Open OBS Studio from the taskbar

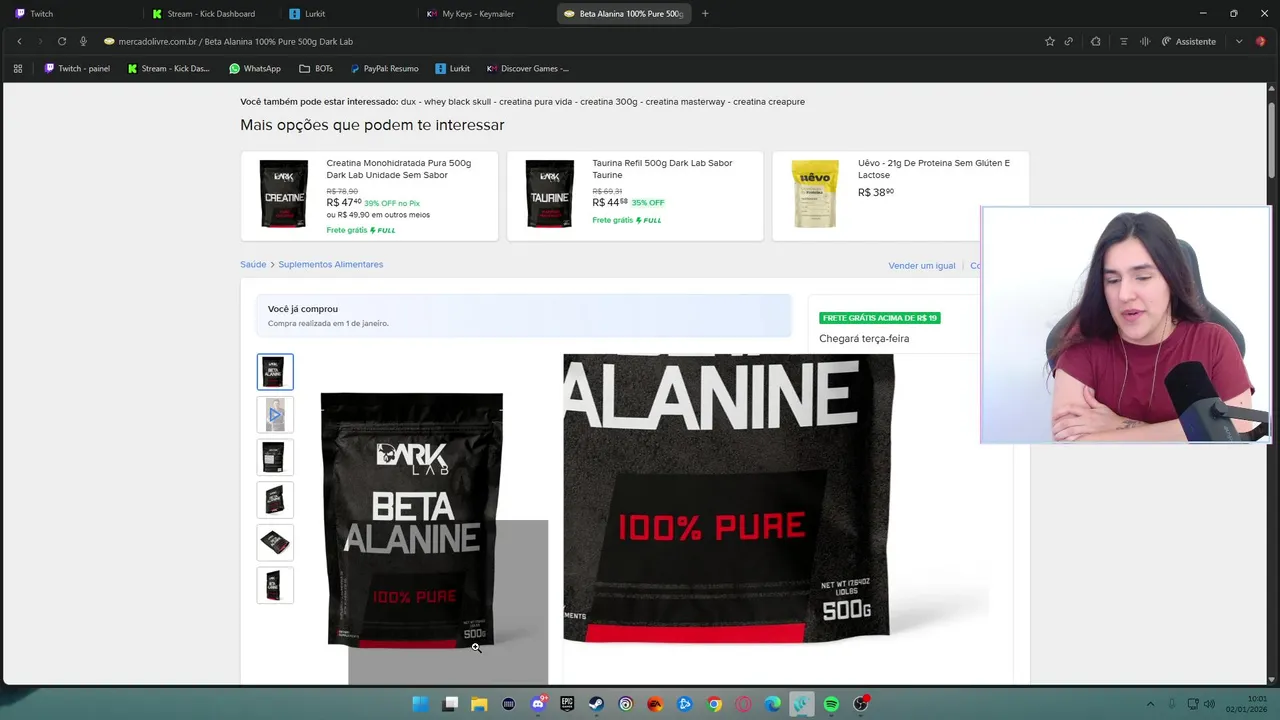pyautogui.click(x=860, y=704)
